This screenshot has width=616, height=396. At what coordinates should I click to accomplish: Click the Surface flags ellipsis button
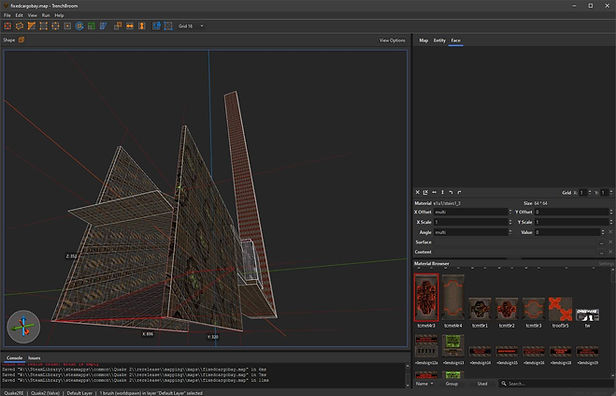pyautogui.click(x=601, y=242)
